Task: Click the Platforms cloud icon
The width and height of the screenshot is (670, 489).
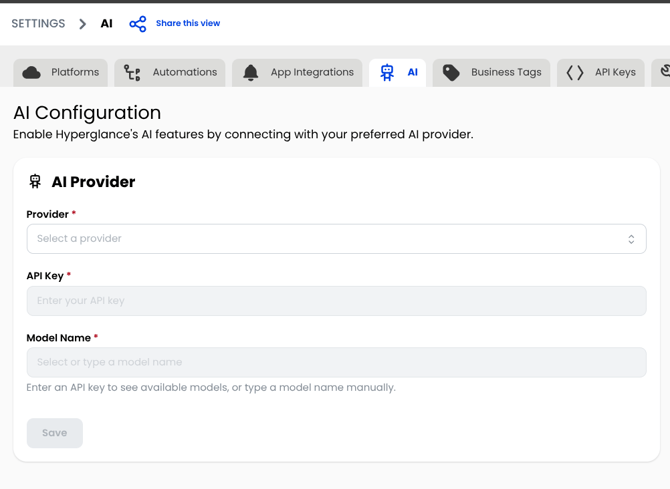Action: (x=32, y=73)
